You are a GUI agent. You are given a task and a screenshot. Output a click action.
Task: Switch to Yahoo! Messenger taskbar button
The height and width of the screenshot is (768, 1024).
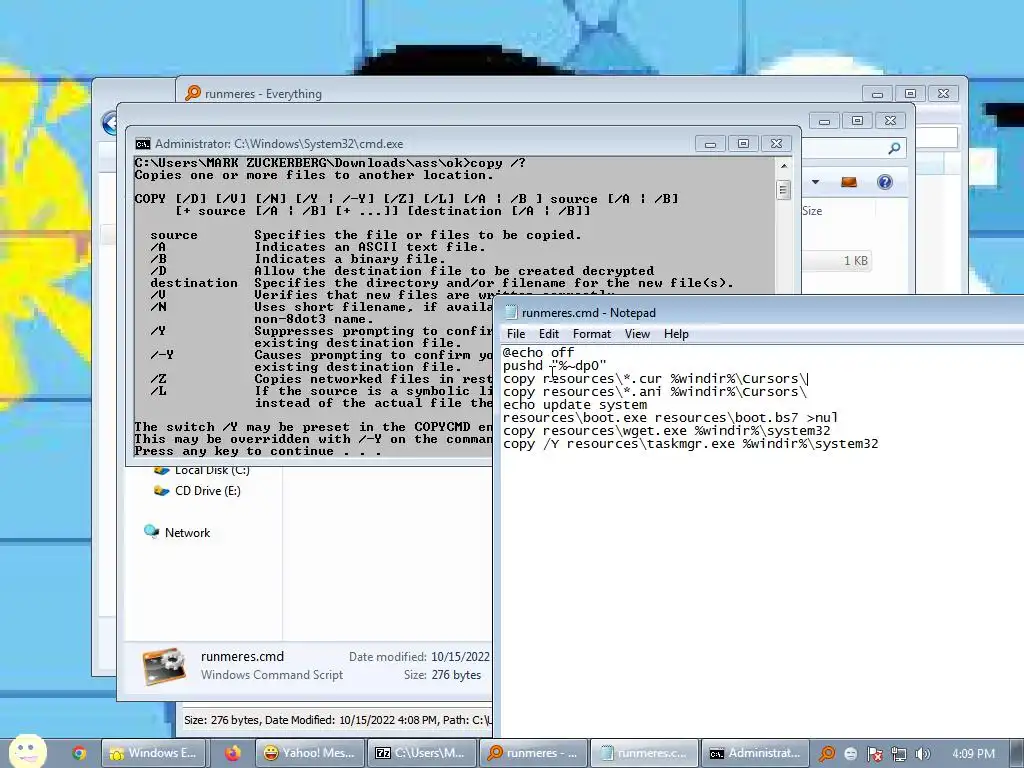tap(310, 753)
